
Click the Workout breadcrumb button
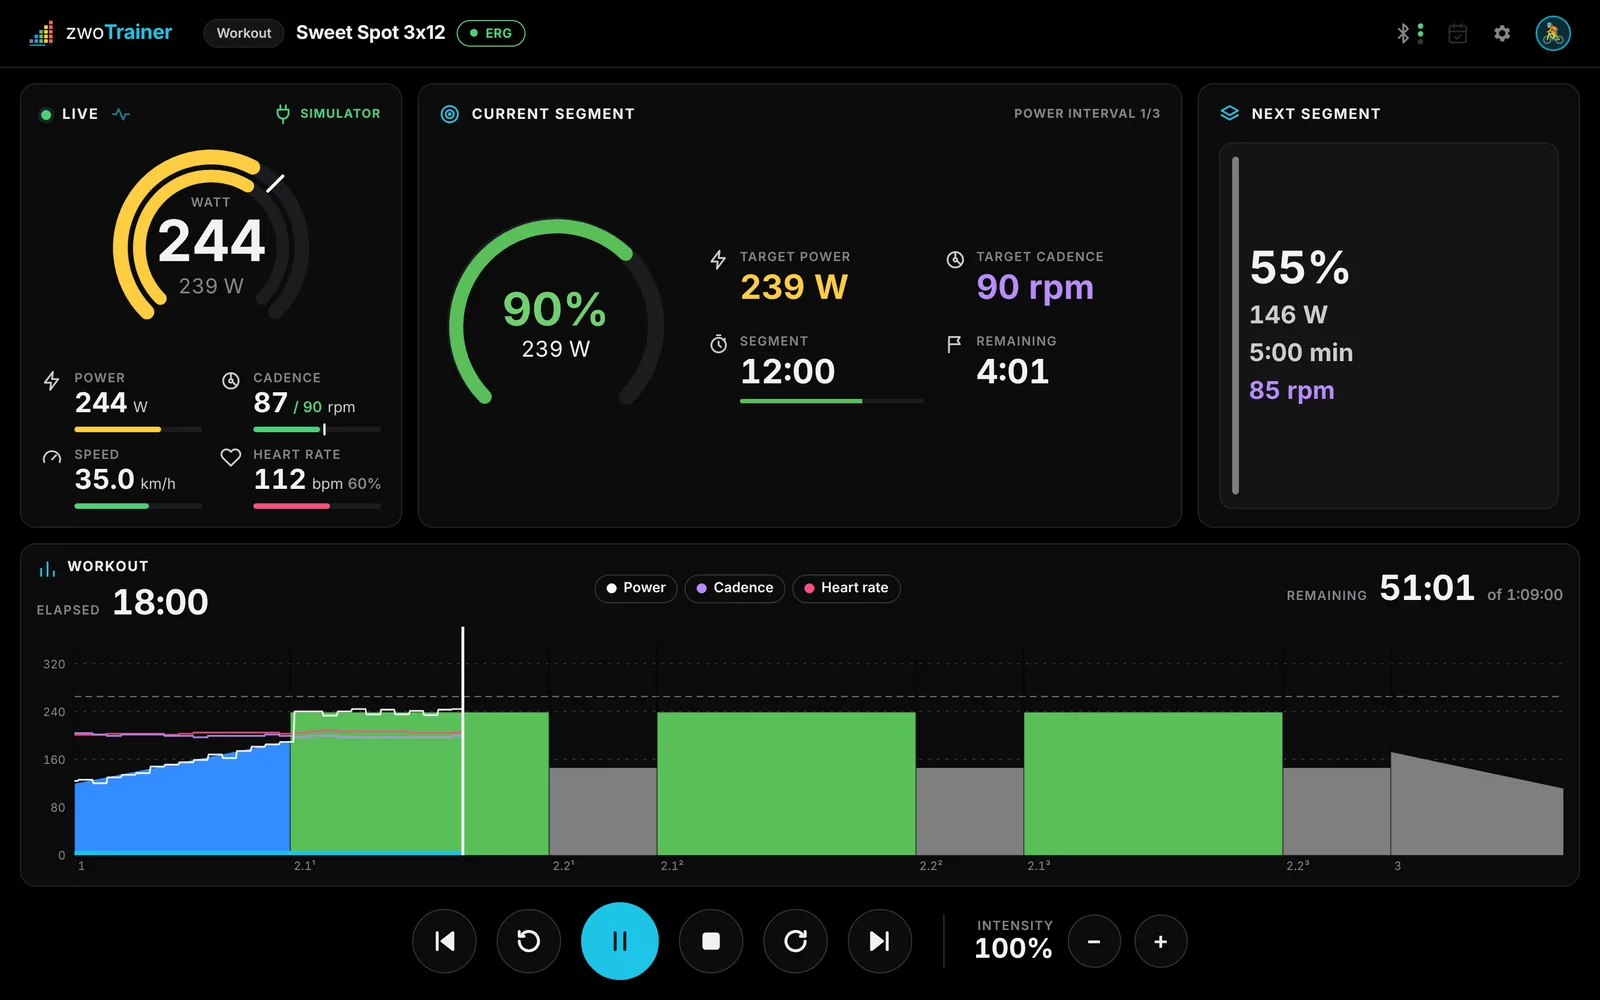[244, 33]
